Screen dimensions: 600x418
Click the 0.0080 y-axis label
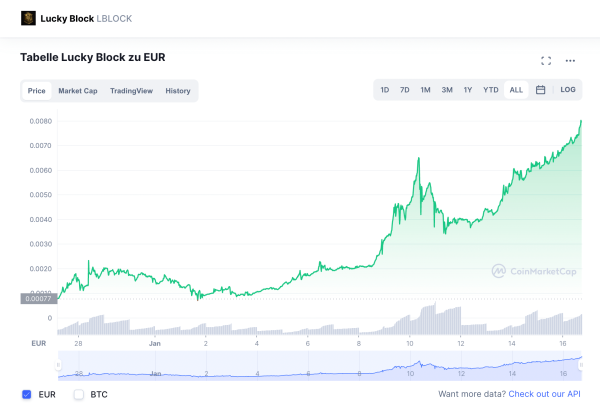pos(41,121)
